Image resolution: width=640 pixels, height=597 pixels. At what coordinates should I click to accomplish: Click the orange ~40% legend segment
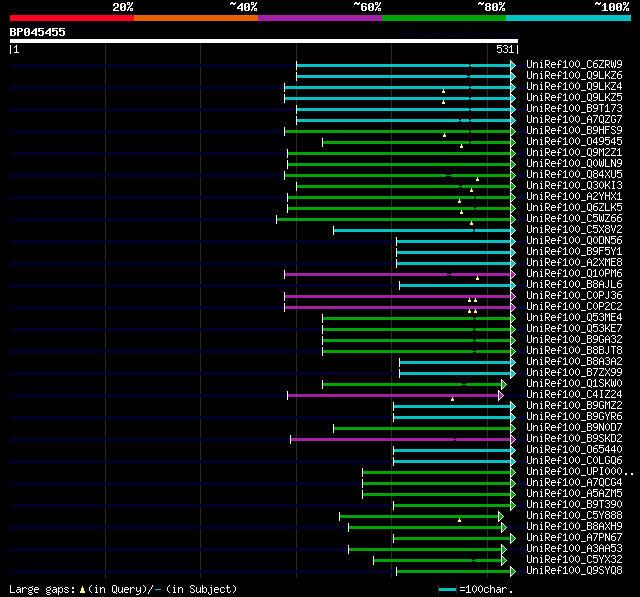(x=196, y=18)
